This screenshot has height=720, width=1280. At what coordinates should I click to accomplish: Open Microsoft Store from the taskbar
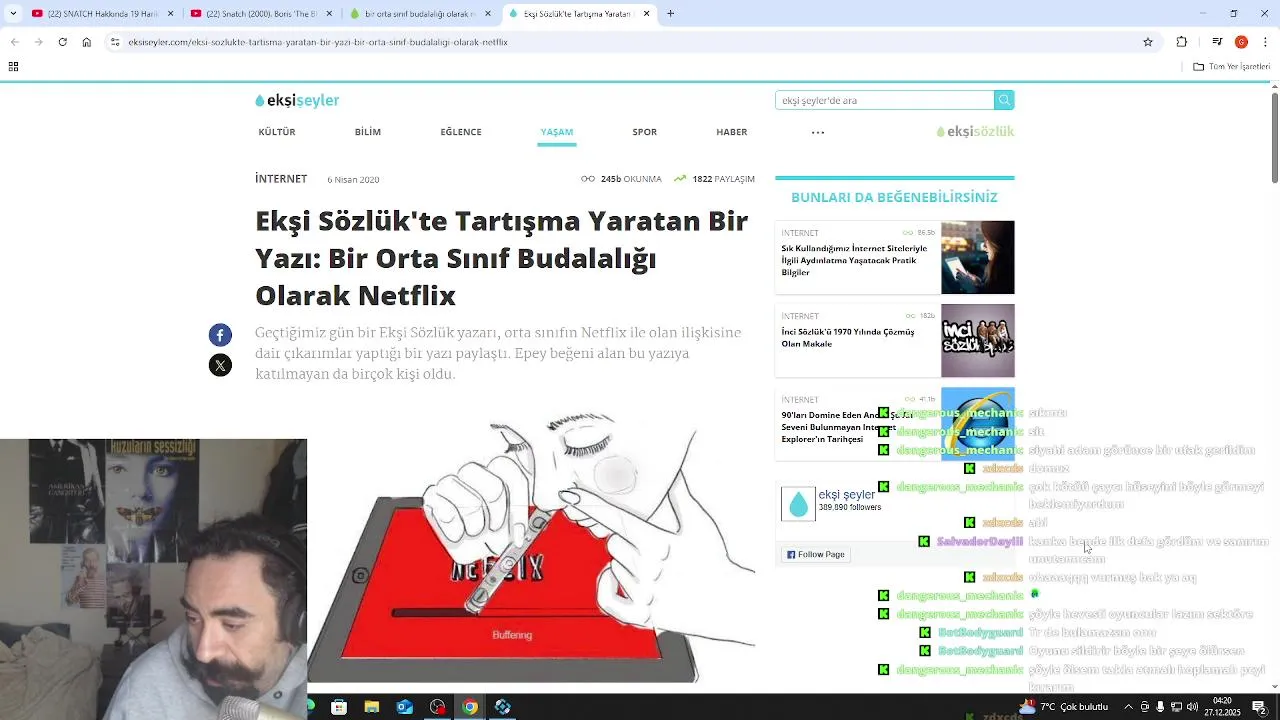tap(339, 707)
